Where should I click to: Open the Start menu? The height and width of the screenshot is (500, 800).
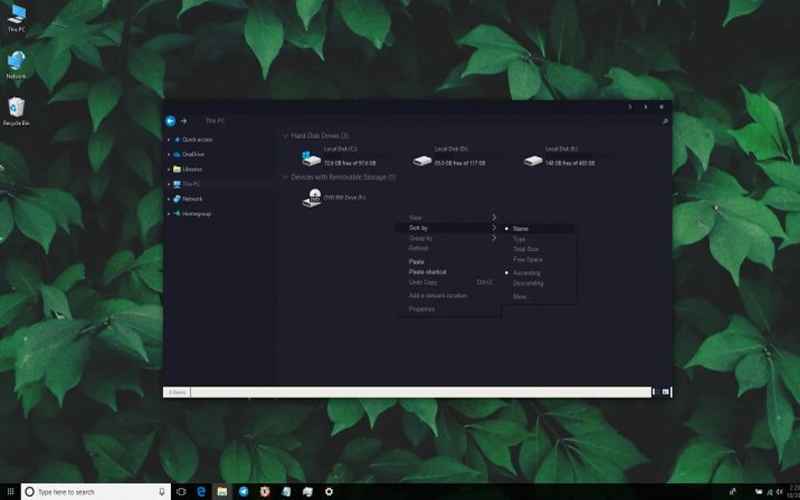pyautogui.click(x=10, y=492)
